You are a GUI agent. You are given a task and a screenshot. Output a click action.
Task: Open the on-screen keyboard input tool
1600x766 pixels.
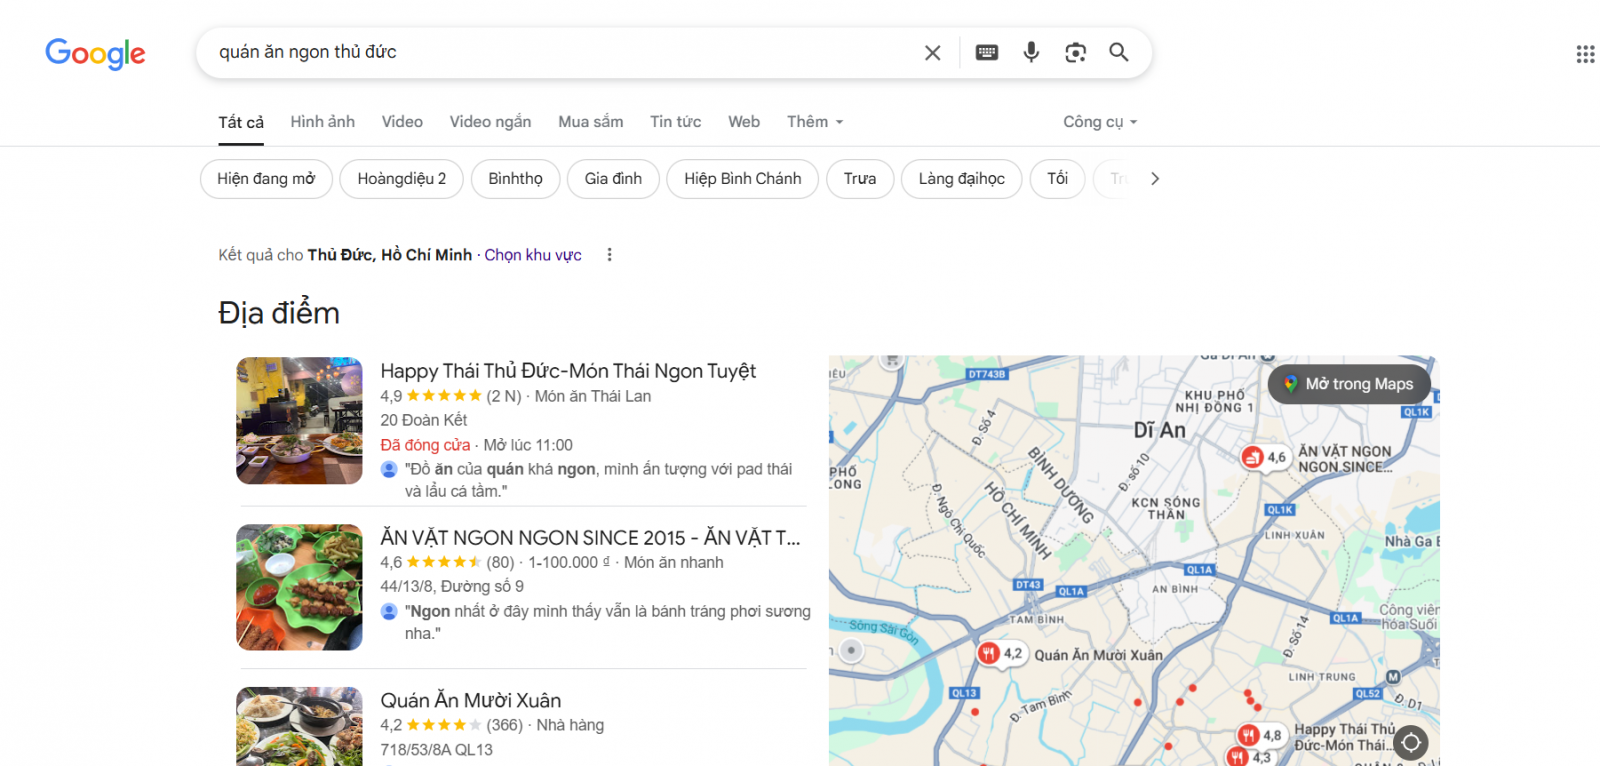[x=987, y=53]
